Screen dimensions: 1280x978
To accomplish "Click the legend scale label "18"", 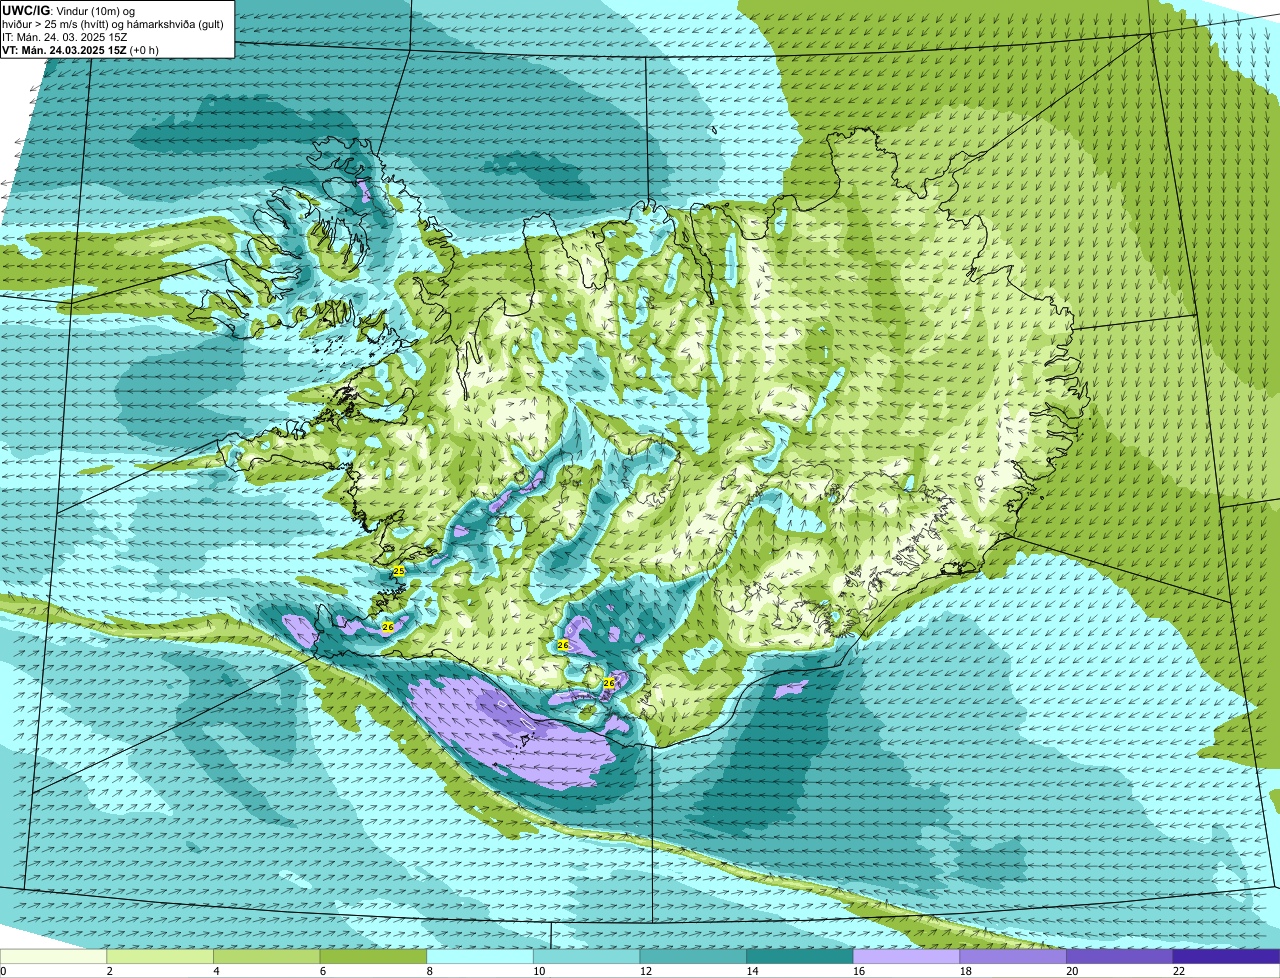I will (x=966, y=971).
